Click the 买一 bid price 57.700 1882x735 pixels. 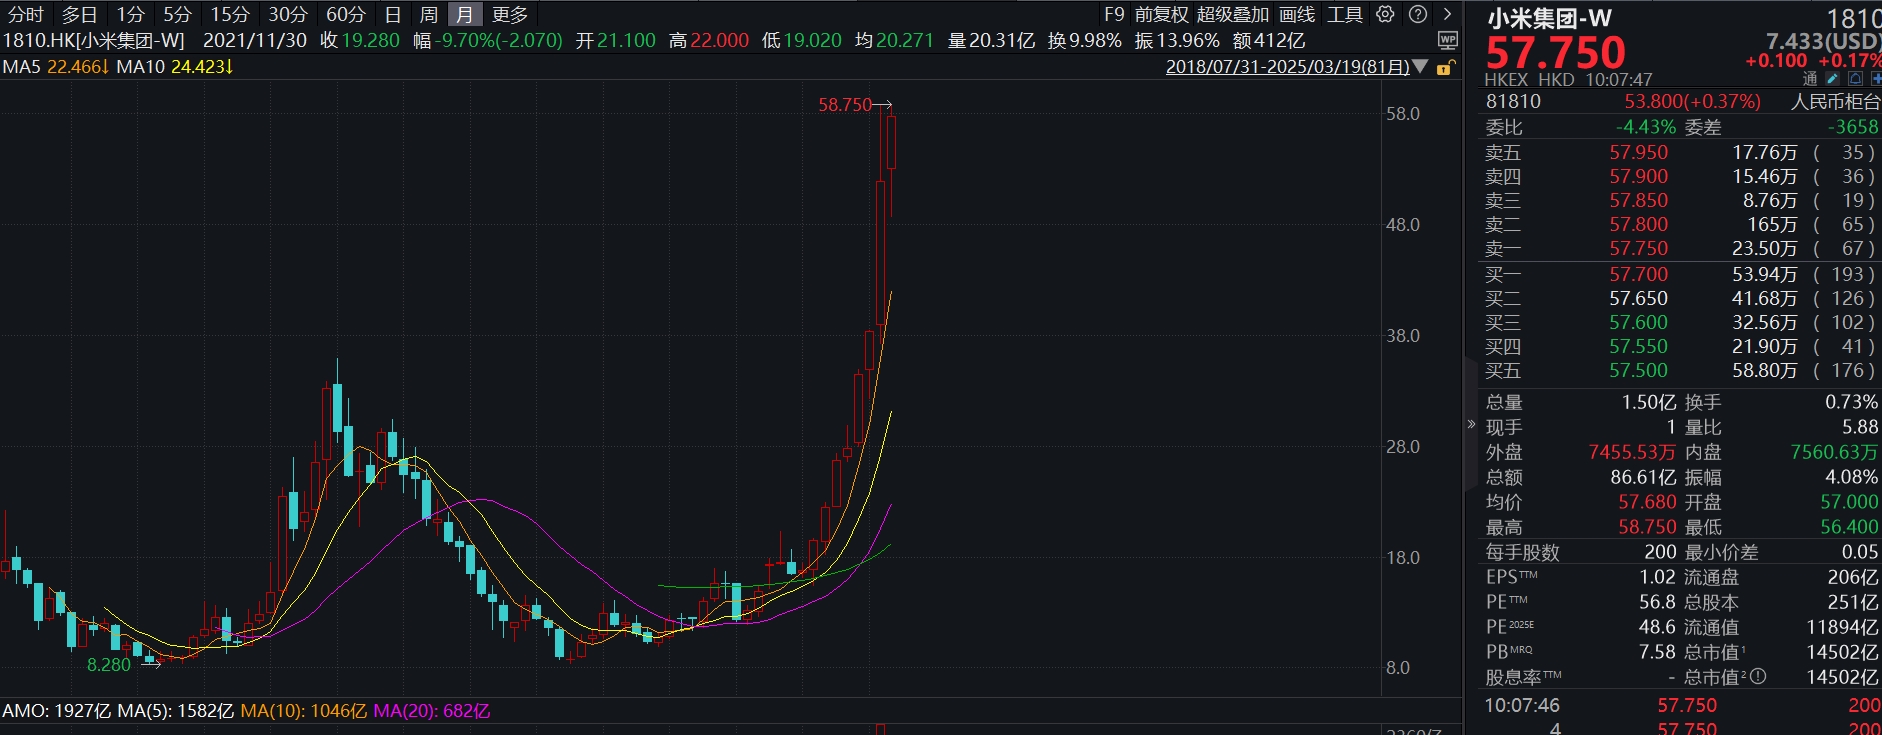coord(1638,274)
